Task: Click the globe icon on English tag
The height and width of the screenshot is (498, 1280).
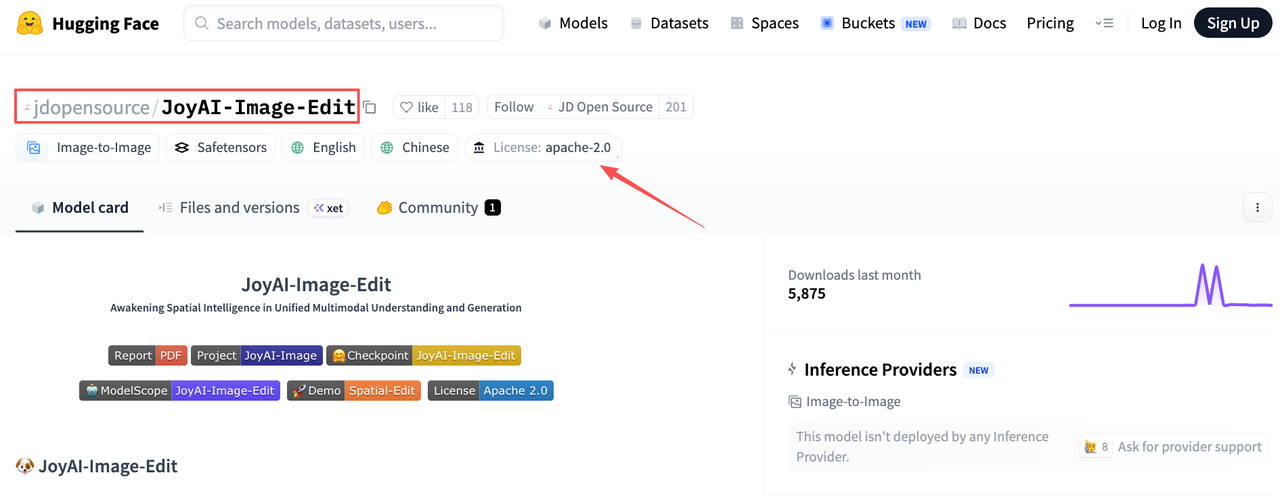Action: [x=297, y=147]
